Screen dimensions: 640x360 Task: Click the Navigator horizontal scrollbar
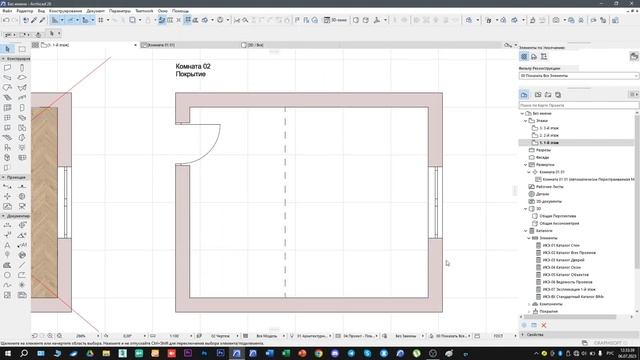pyautogui.click(x=570, y=317)
